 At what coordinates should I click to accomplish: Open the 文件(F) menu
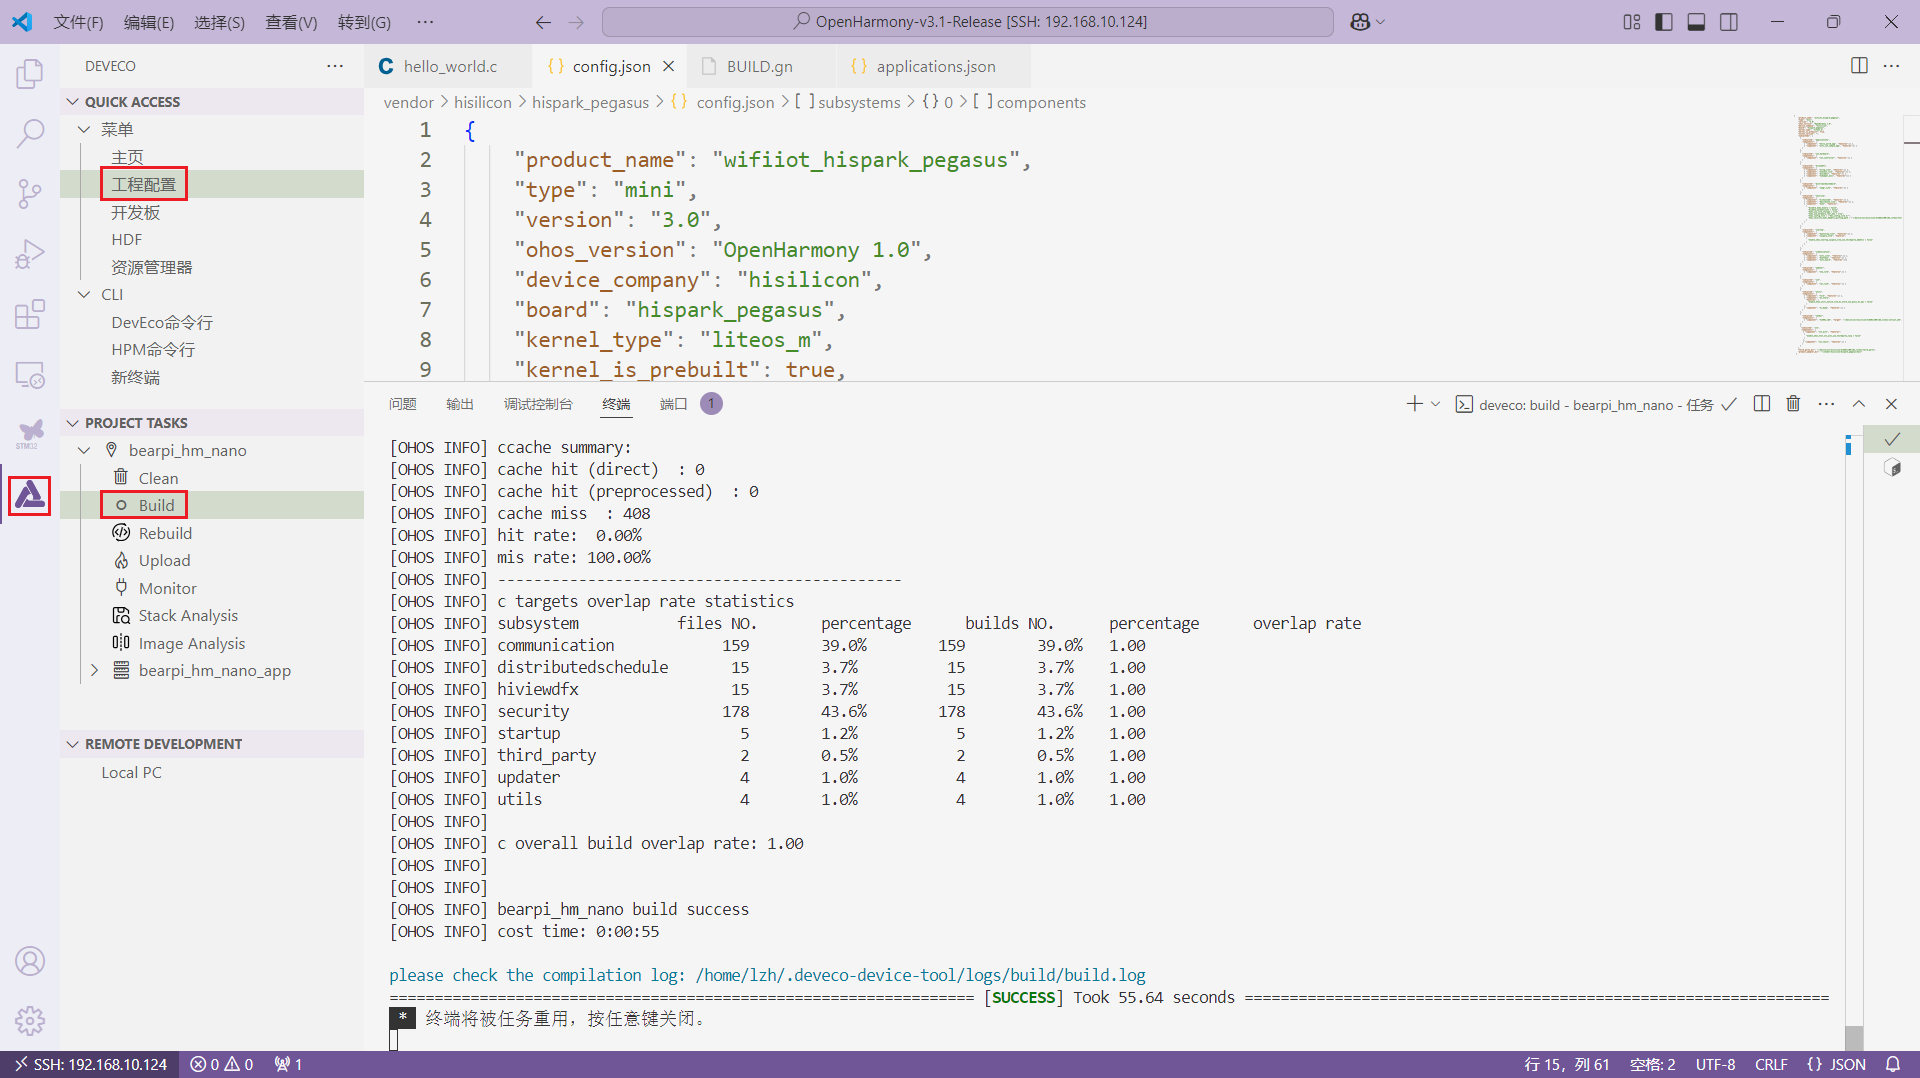[78, 22]
